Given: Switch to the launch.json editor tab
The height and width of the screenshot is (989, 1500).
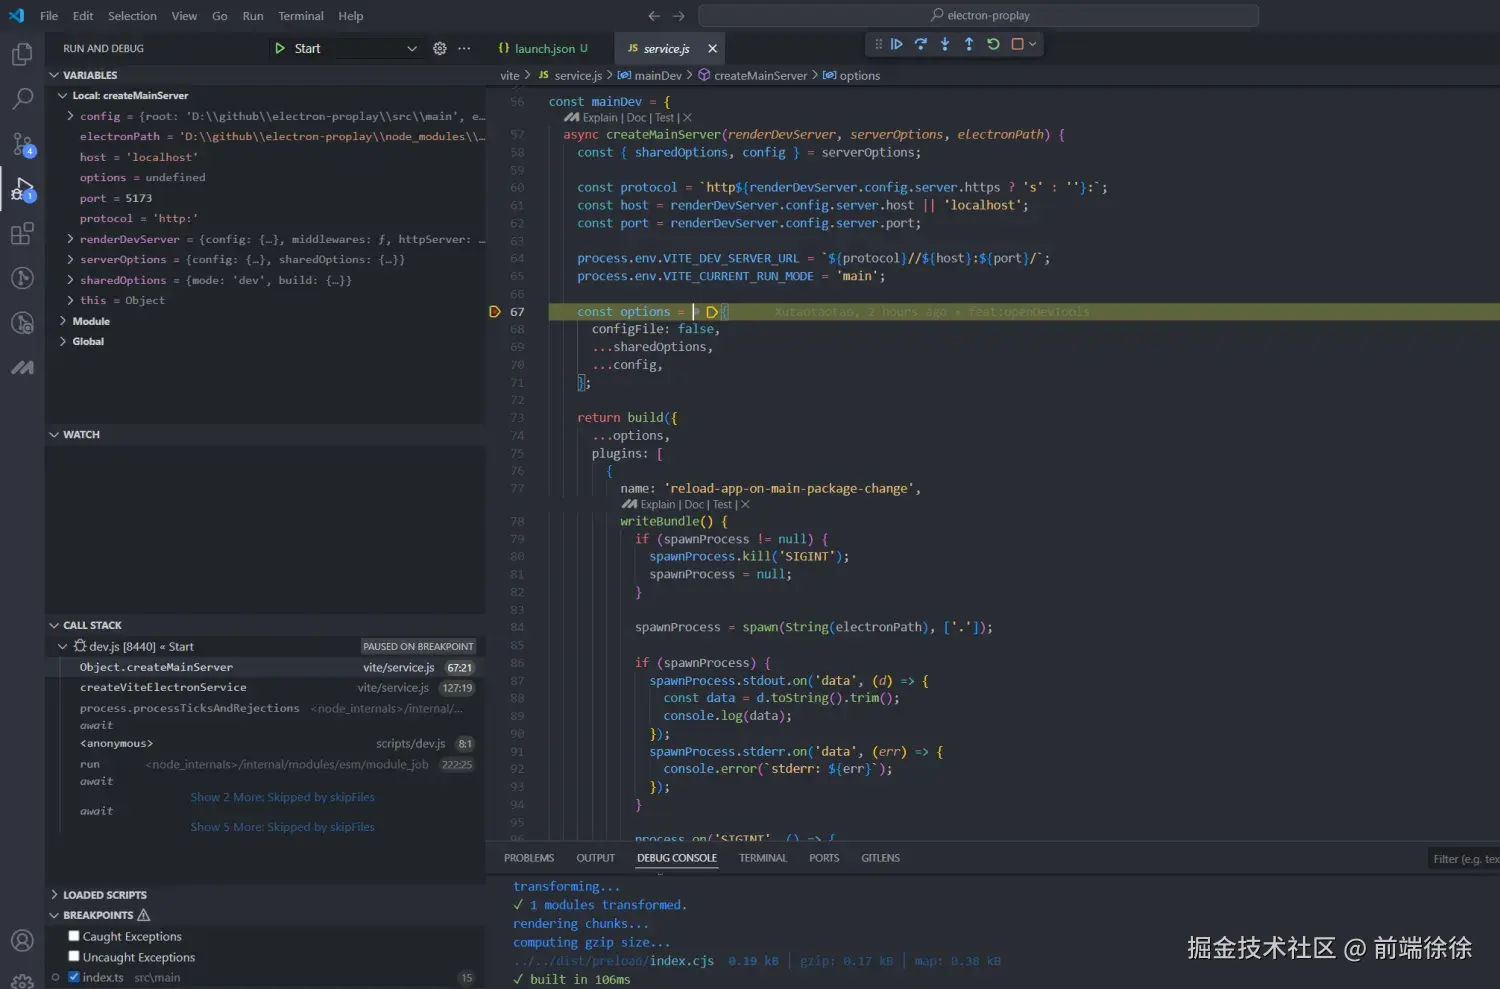Looking at the screenshot, I should click(542, 48).
